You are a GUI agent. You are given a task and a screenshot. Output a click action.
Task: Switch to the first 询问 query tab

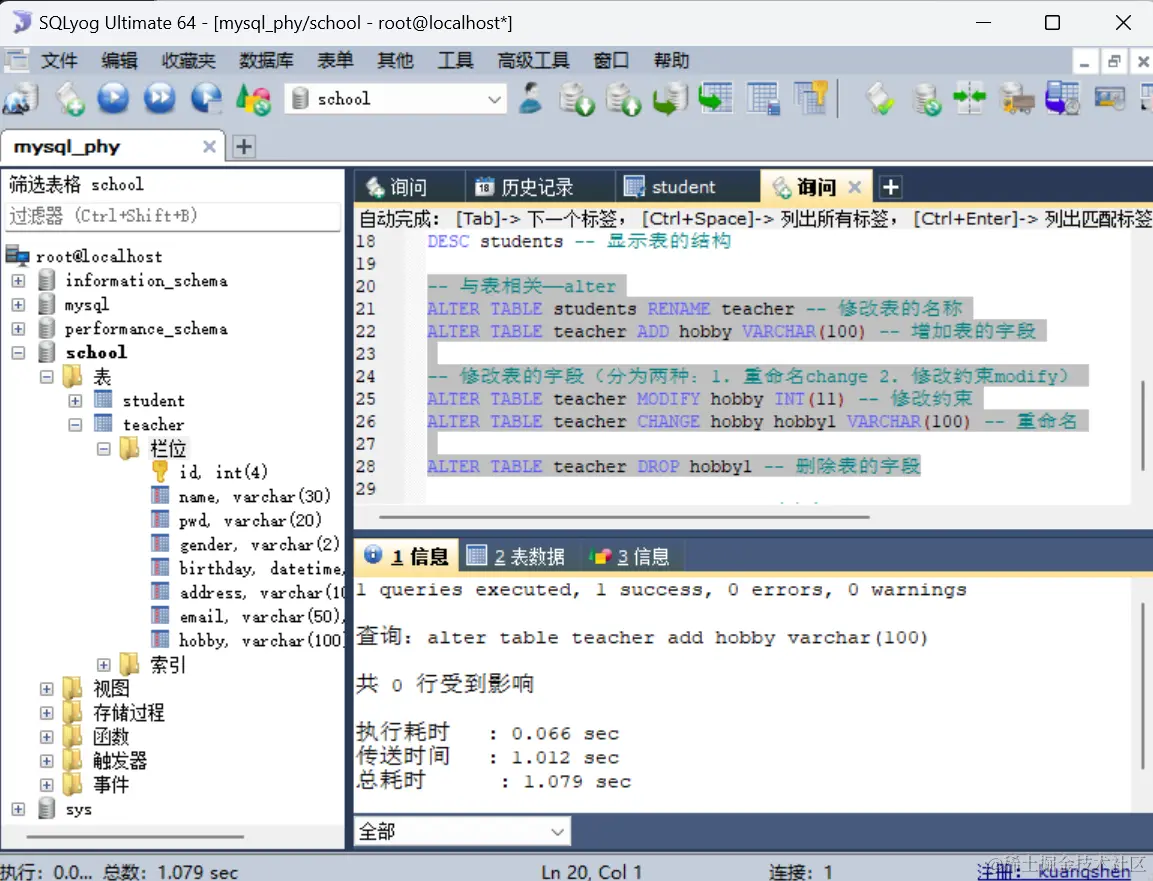408,187
